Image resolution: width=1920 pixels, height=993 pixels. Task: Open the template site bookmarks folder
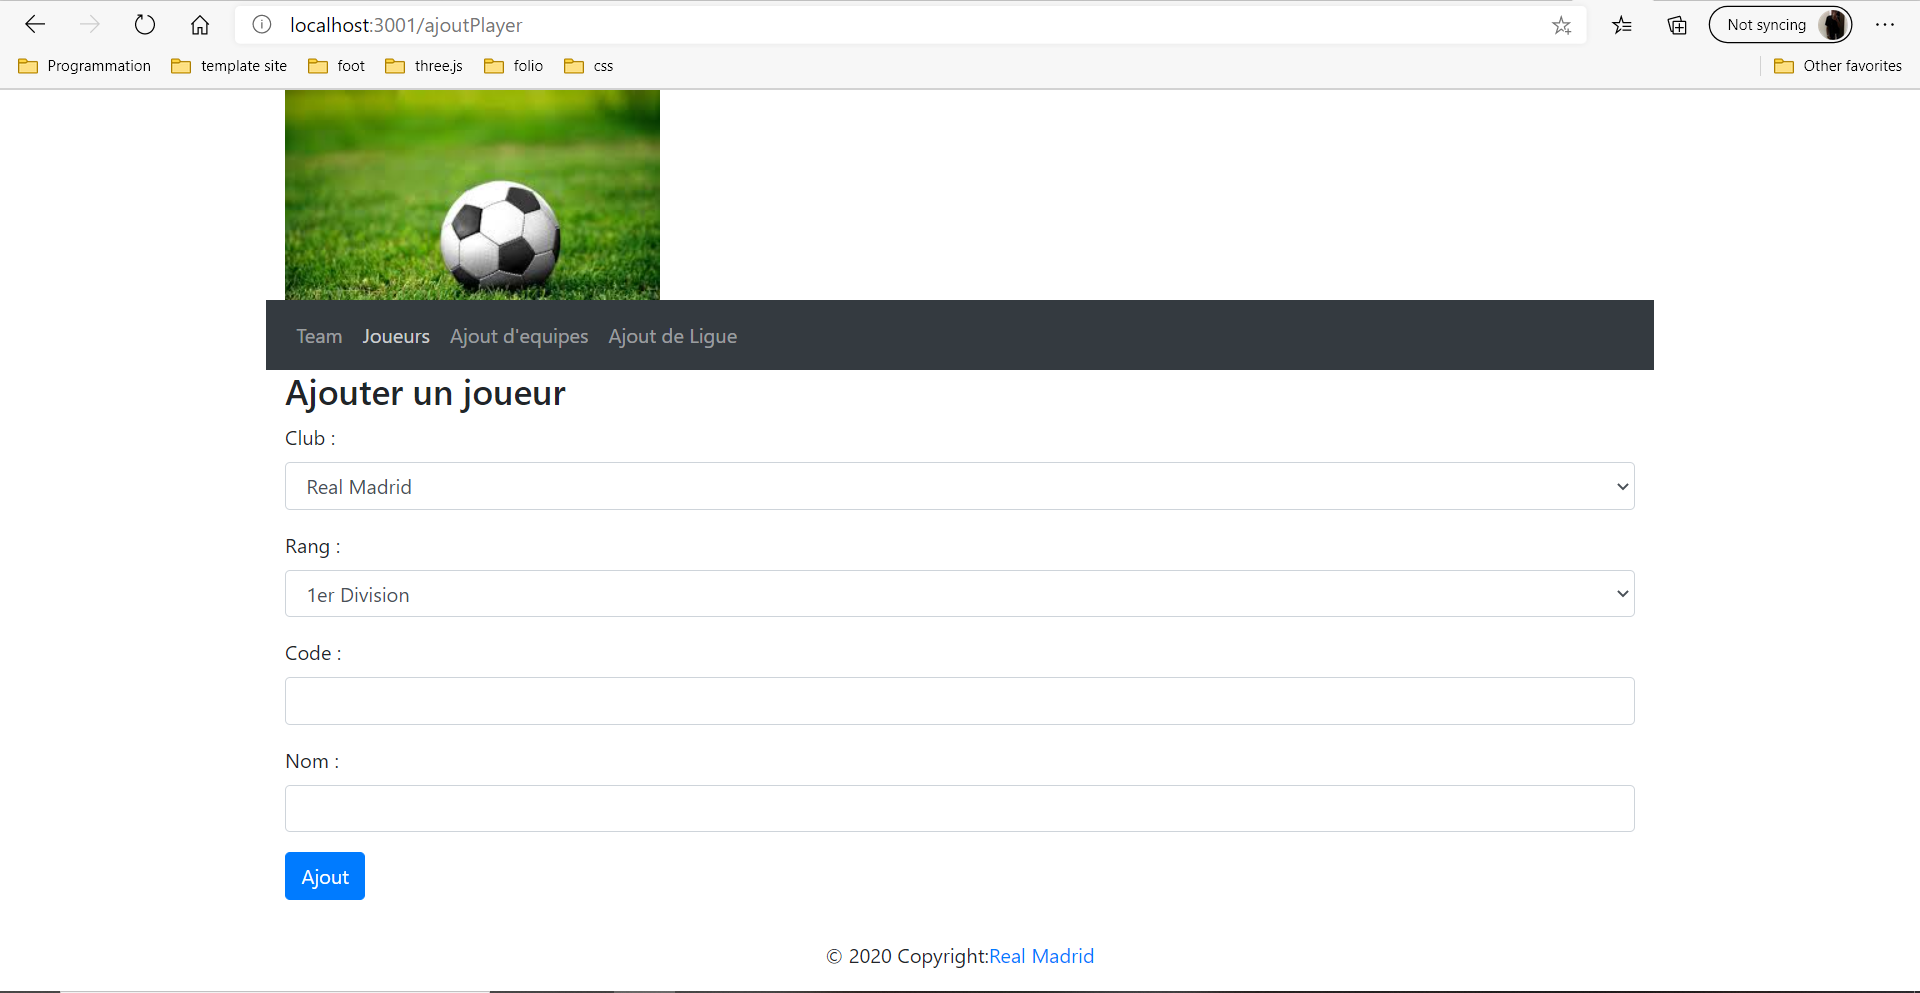(229, 66)
